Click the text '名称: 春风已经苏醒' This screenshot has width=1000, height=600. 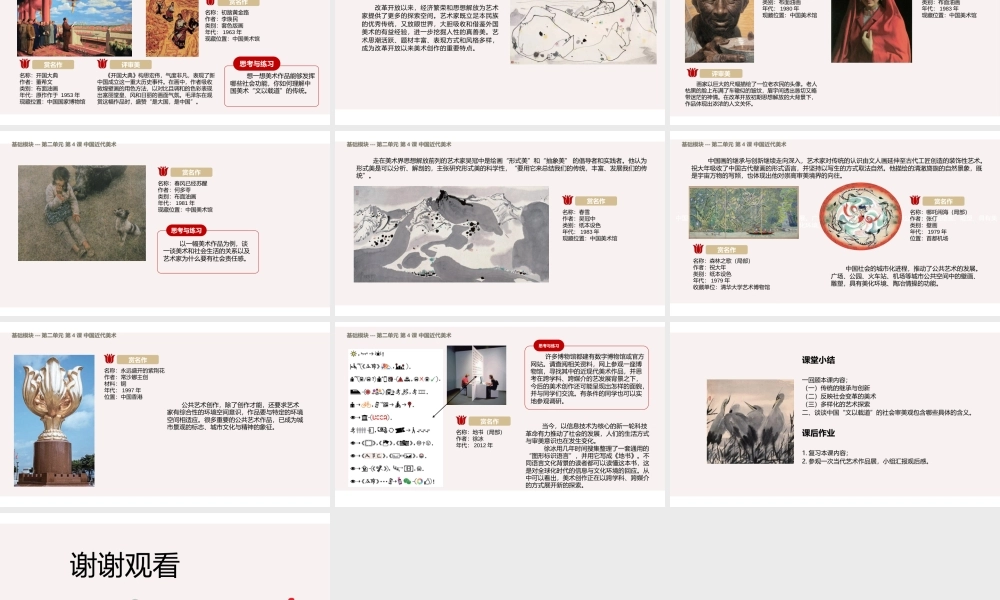(182, 184)
